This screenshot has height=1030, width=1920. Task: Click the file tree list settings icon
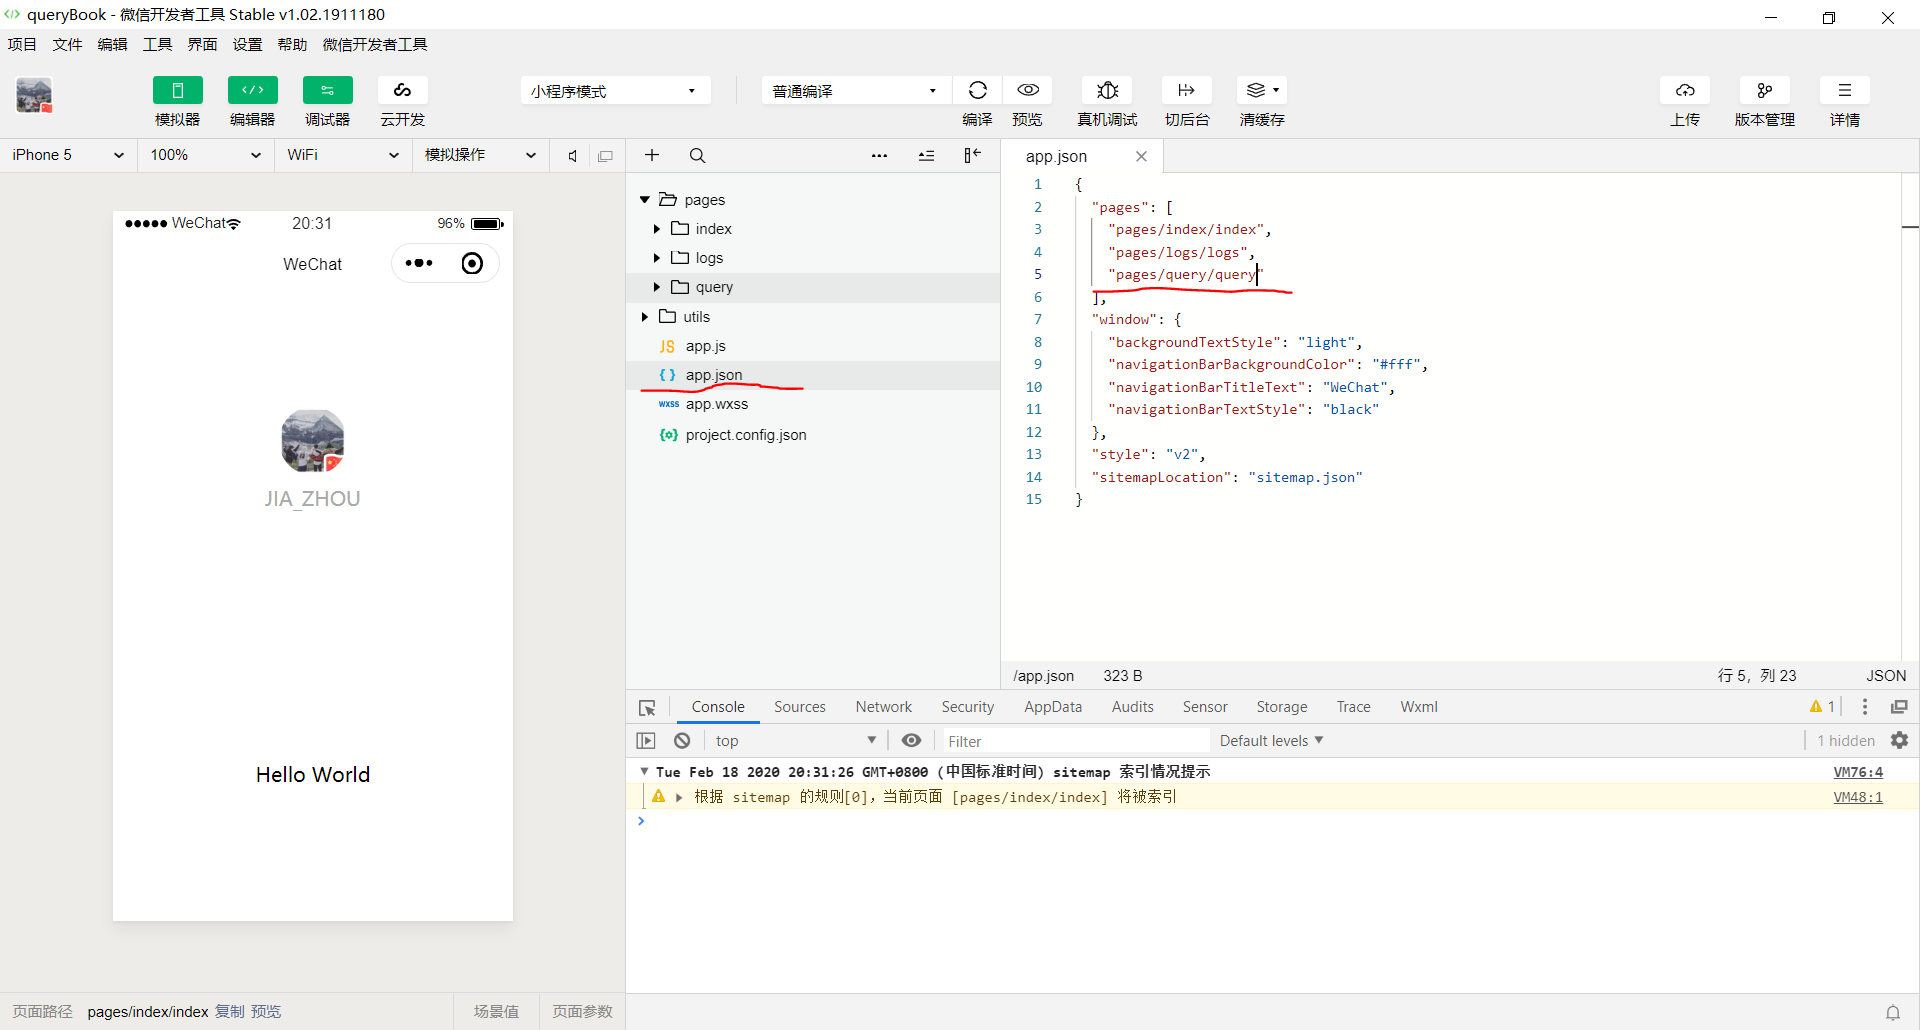(x=927, y=155)
